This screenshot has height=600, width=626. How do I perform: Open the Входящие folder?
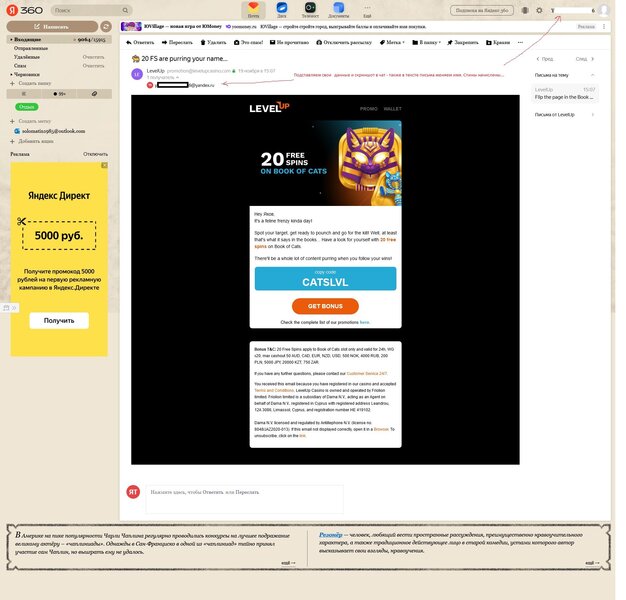coord(28,39)
